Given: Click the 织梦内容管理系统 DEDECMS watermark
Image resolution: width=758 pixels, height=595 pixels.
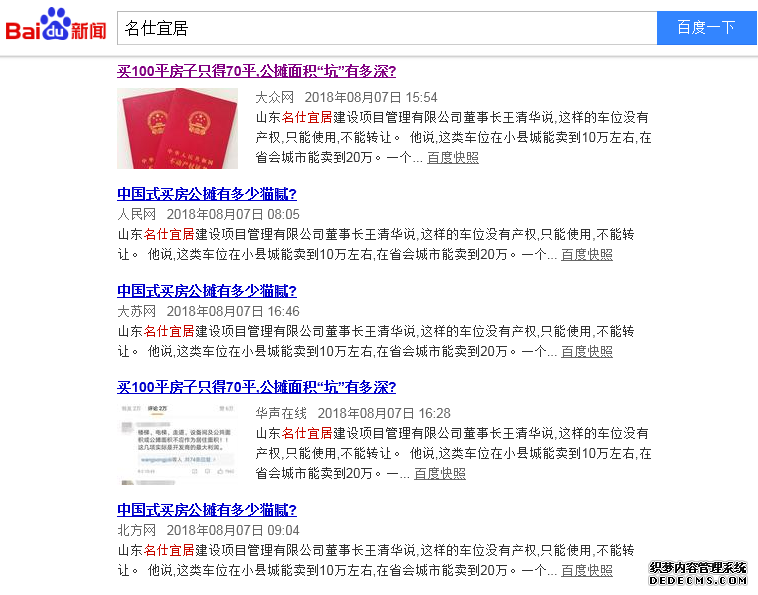Looking at the screenshot, I should [698, 574].
